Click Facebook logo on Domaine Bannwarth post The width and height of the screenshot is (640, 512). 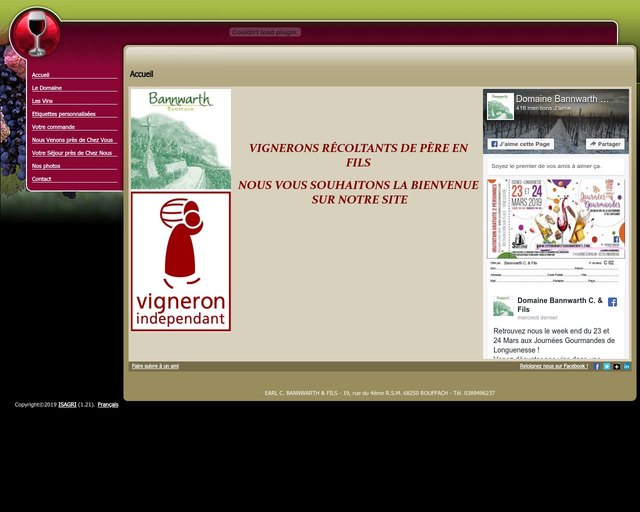tap(612, 302)
